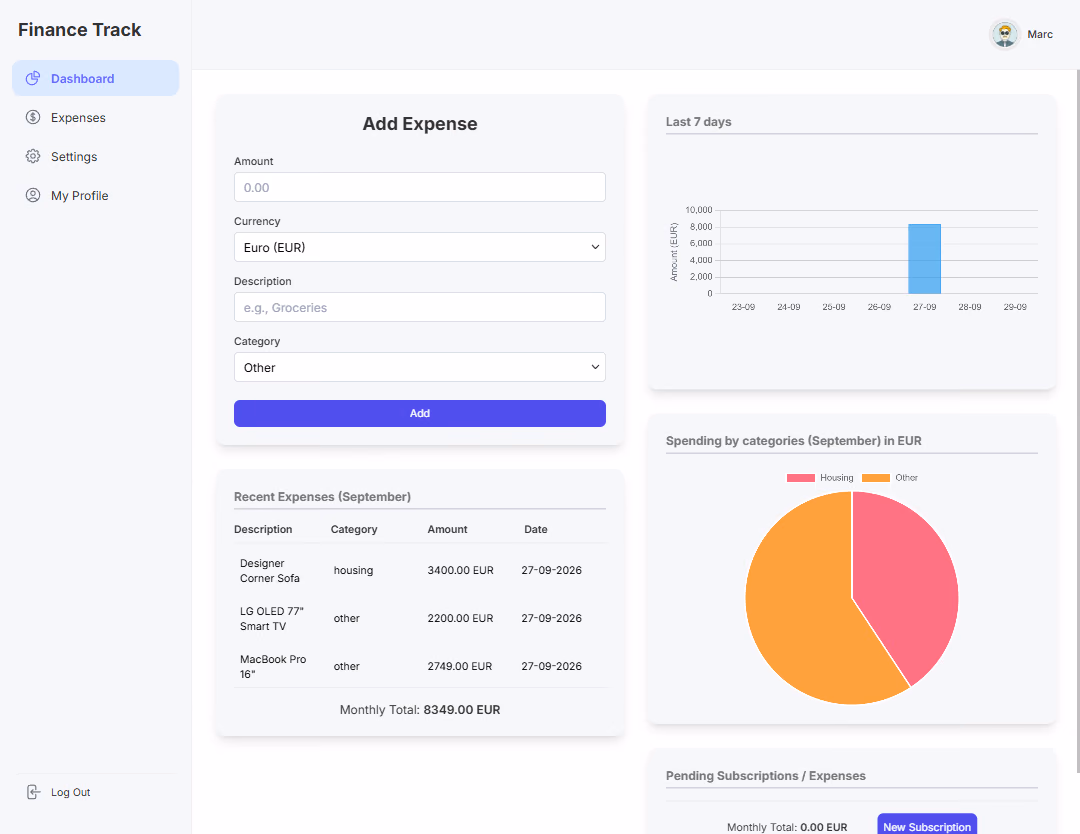Click the housing category cell
This screenshot has height=834, width=1080.
pyautogui.click(x=353, y=570)
